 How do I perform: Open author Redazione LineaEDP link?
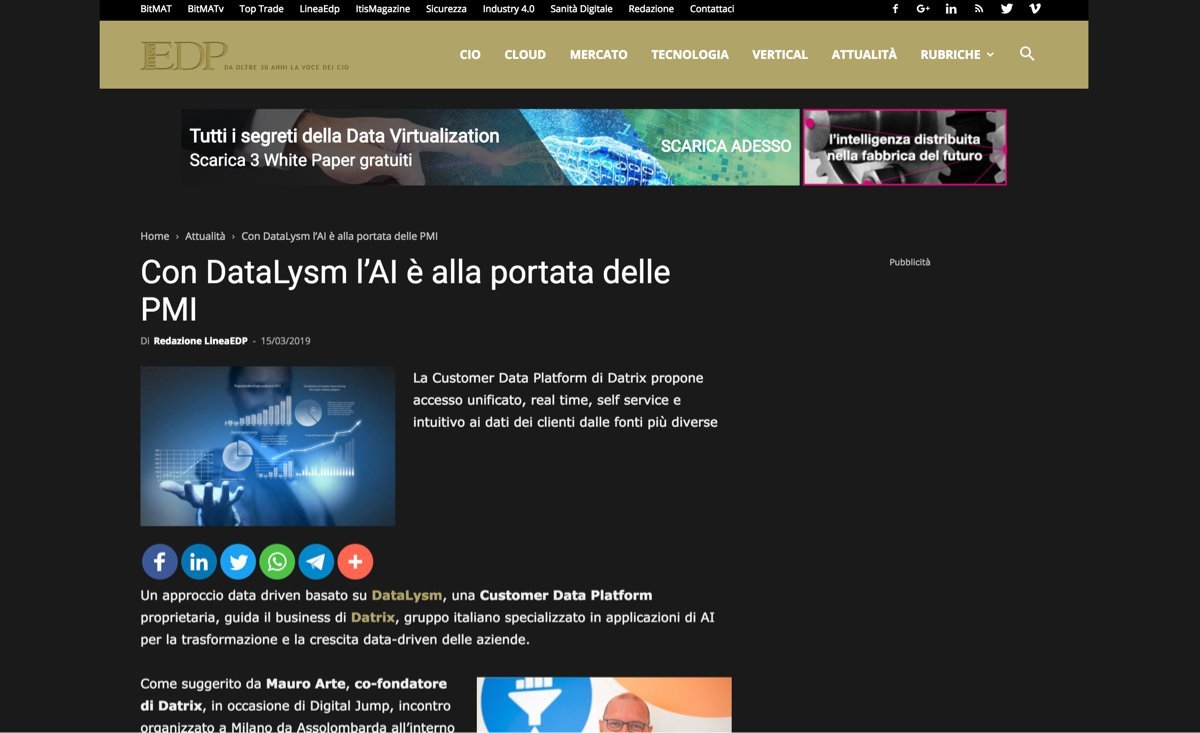coord(200,341)
